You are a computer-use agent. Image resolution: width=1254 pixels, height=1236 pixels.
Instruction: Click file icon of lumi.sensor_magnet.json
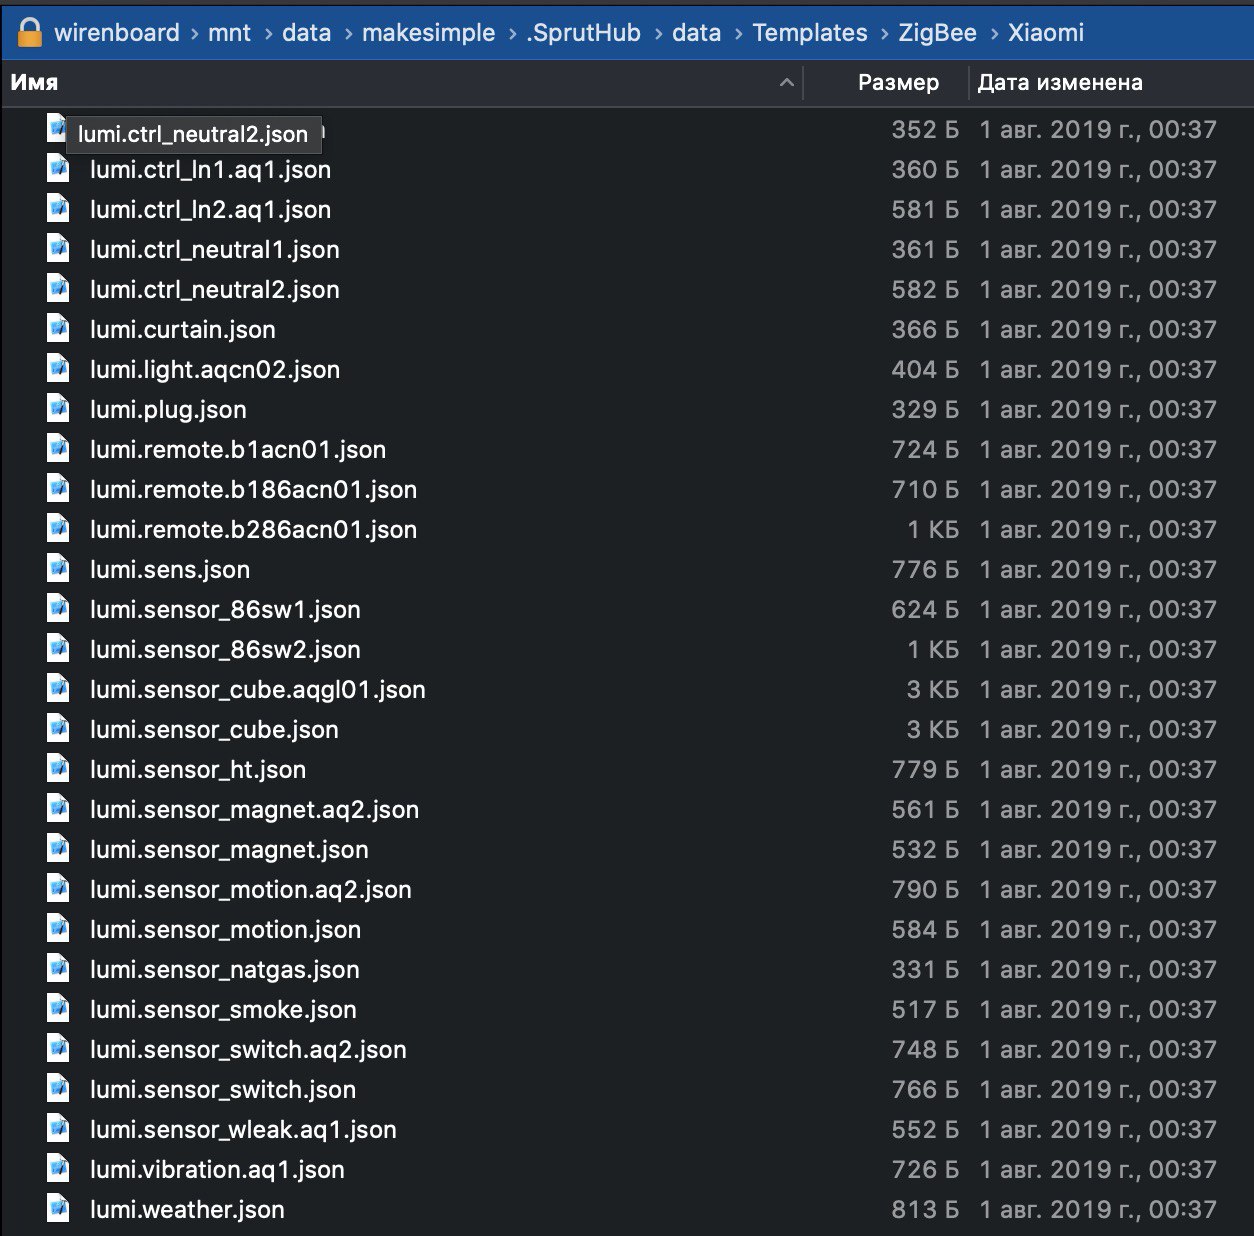coord(59,849)
